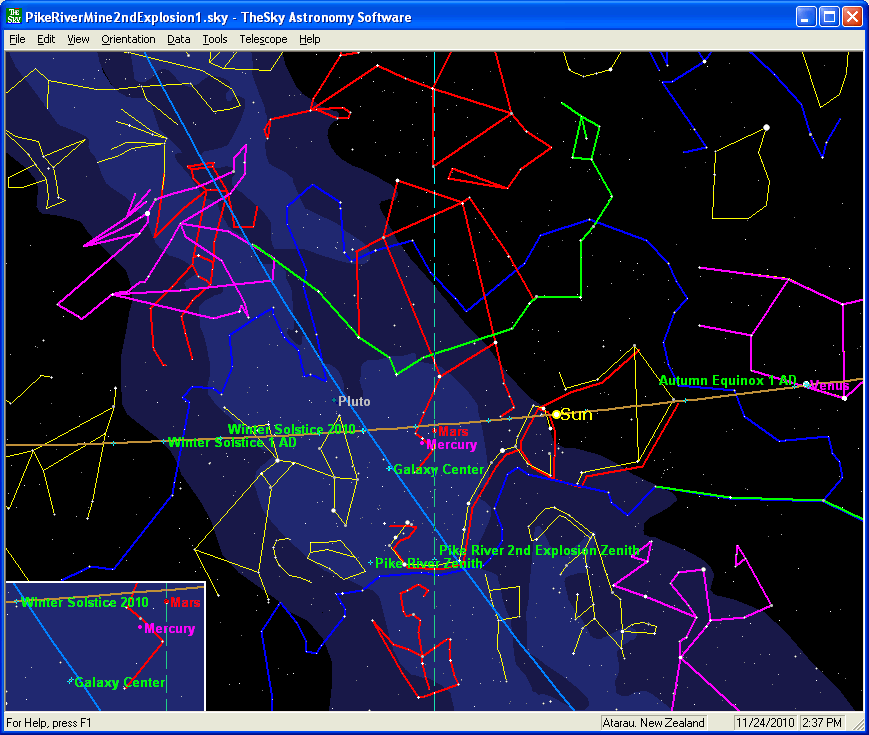Open the View menu
Viewport: 869px width, 735px height.
tap(78, 39)
